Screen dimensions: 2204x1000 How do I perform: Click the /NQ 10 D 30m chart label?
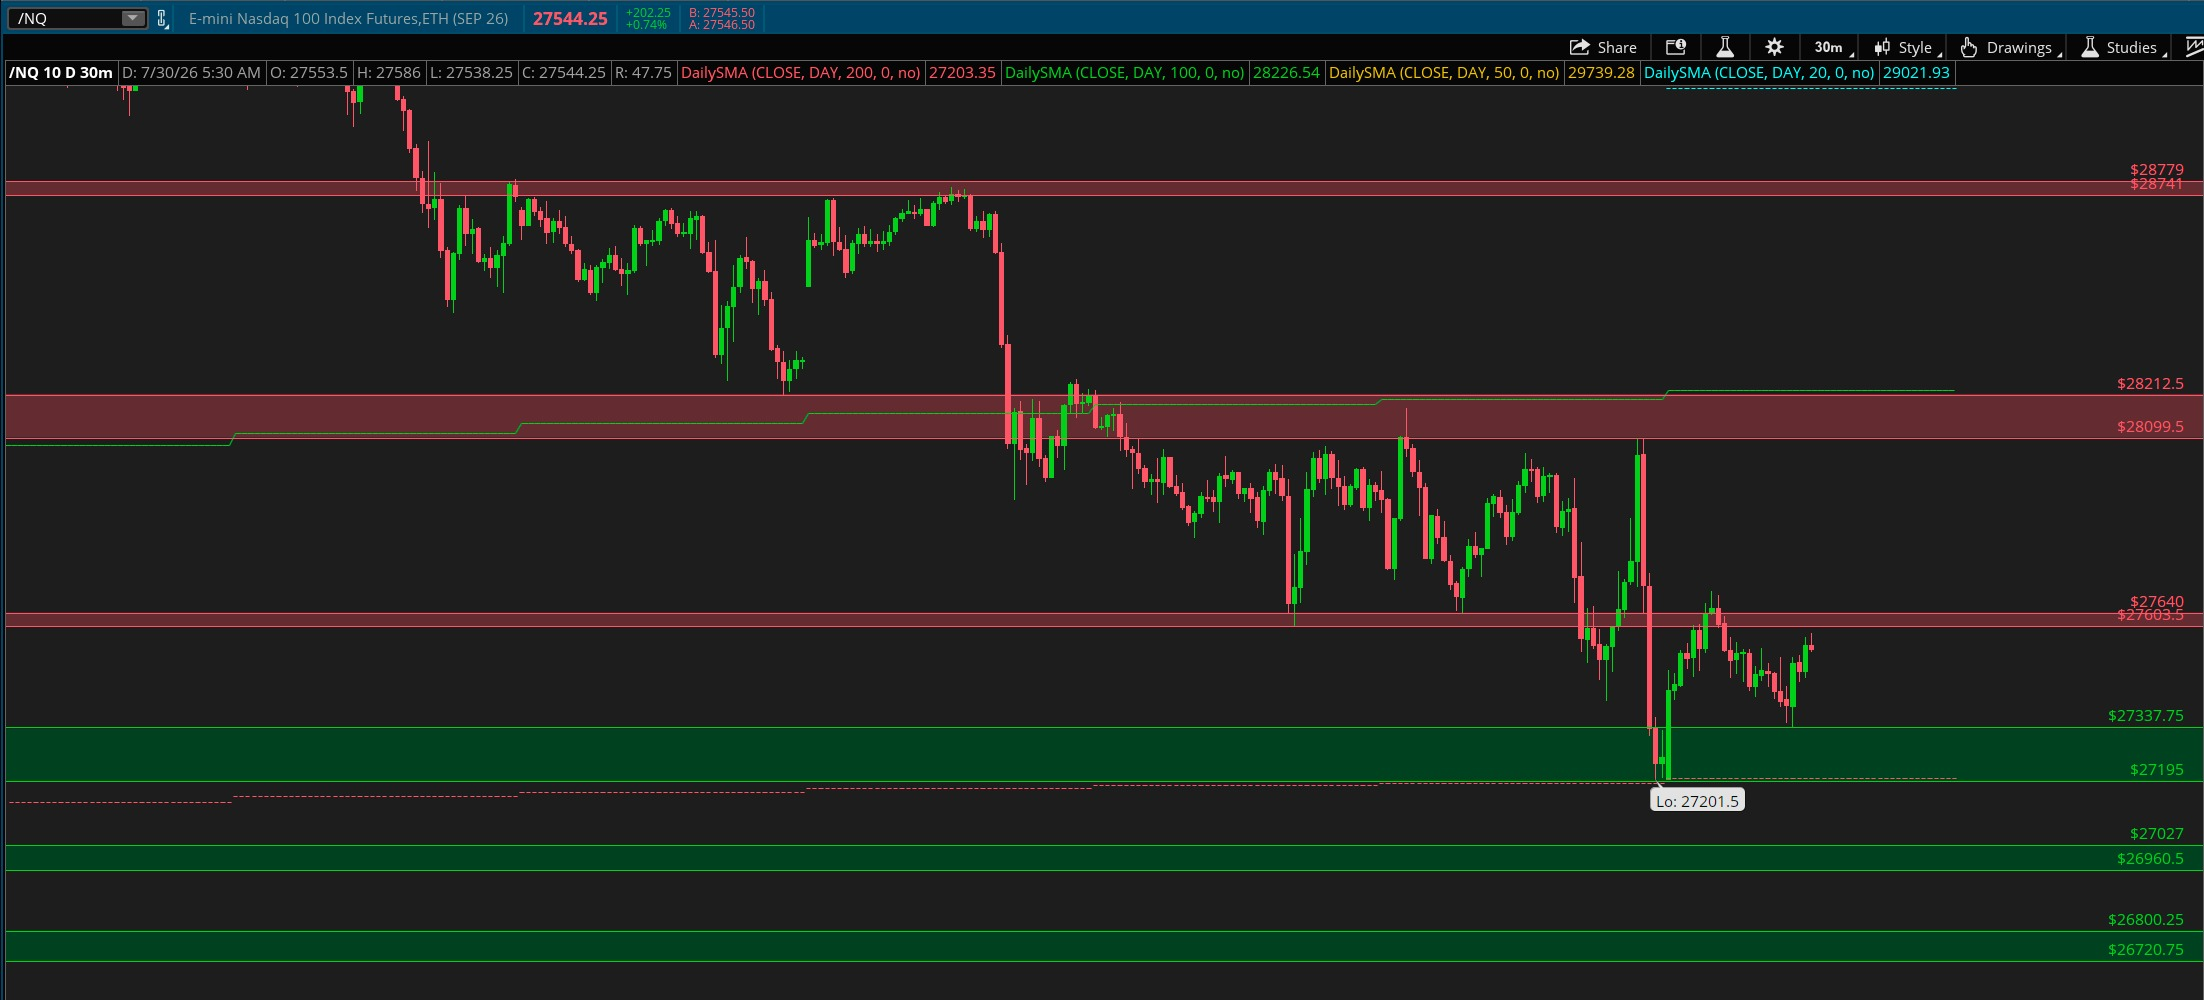coord(61,72)
